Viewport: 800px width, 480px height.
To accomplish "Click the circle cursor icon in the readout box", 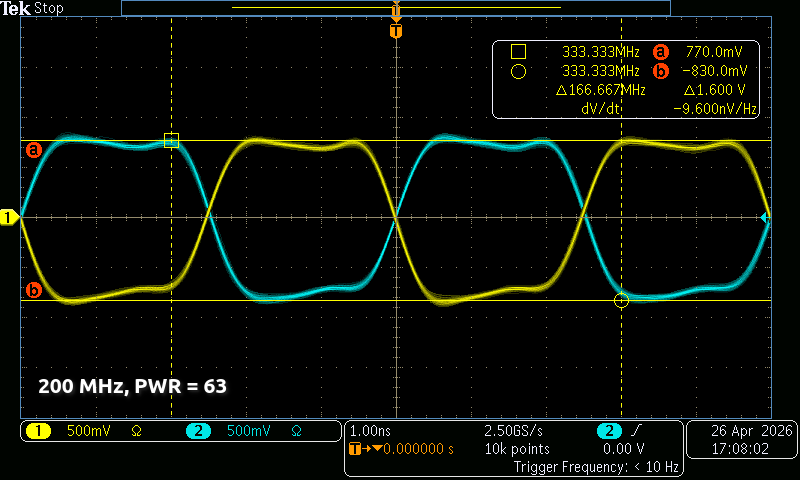I will [518, 71].
